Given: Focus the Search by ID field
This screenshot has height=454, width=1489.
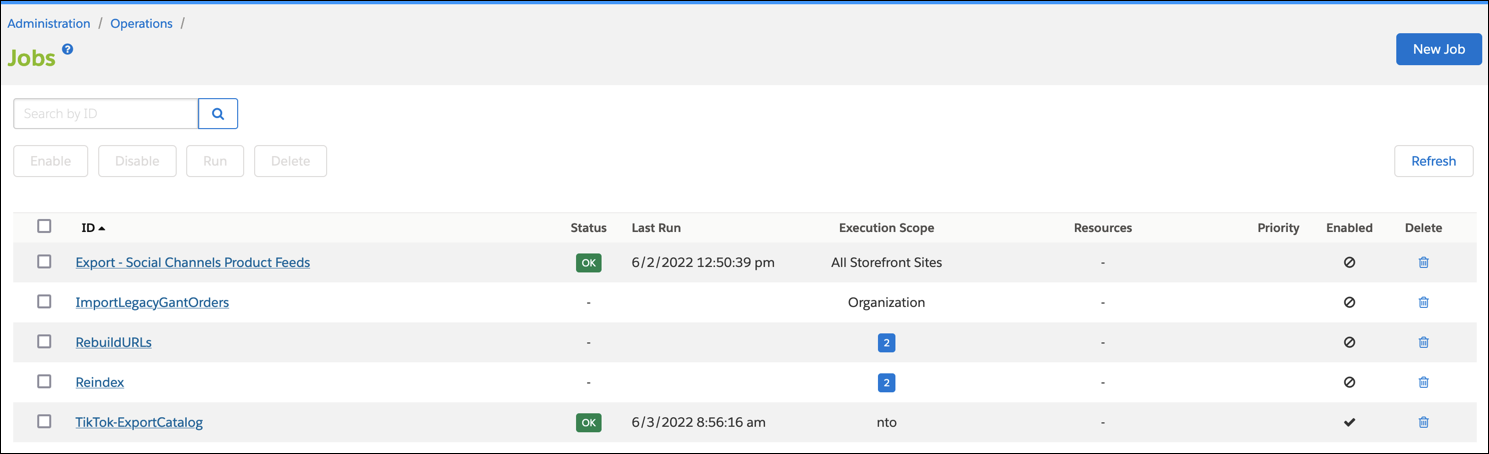Looking at the screenshot, I should [x=106, y=114].
